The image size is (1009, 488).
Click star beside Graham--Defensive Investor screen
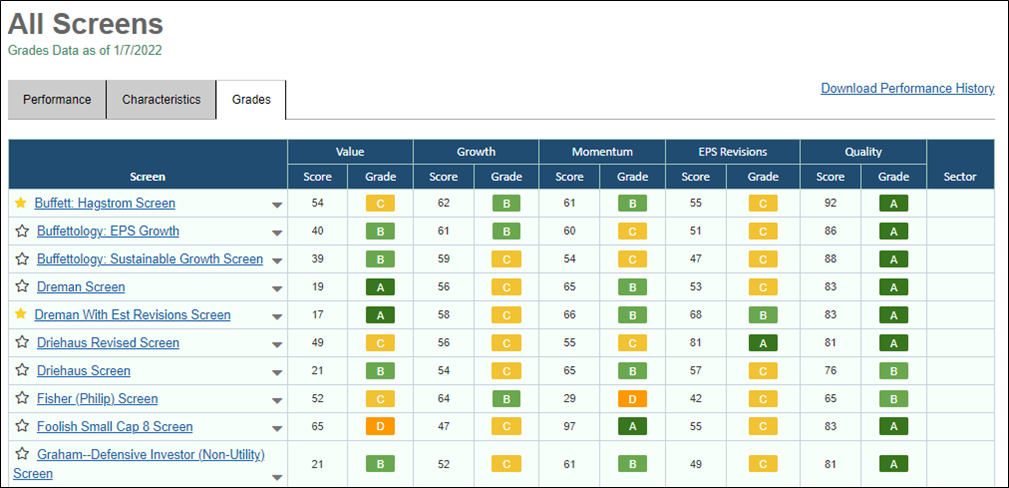23,454
